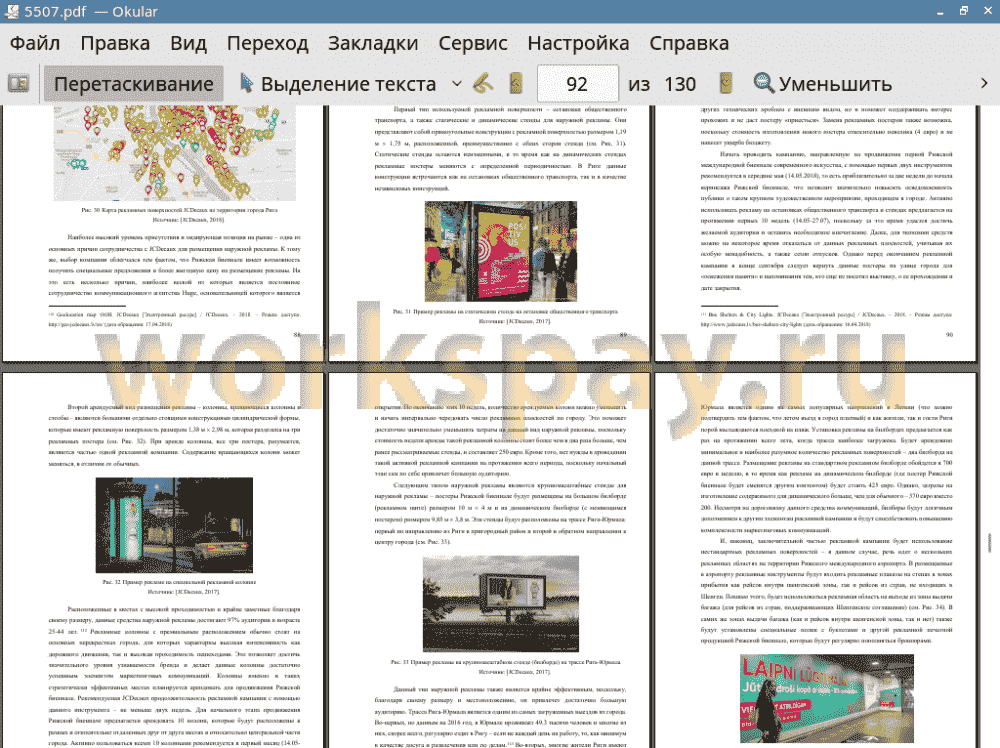This screenshot has width=1000, height=748.
Task: Restore the Okular window size
Action: coord(964,11)
